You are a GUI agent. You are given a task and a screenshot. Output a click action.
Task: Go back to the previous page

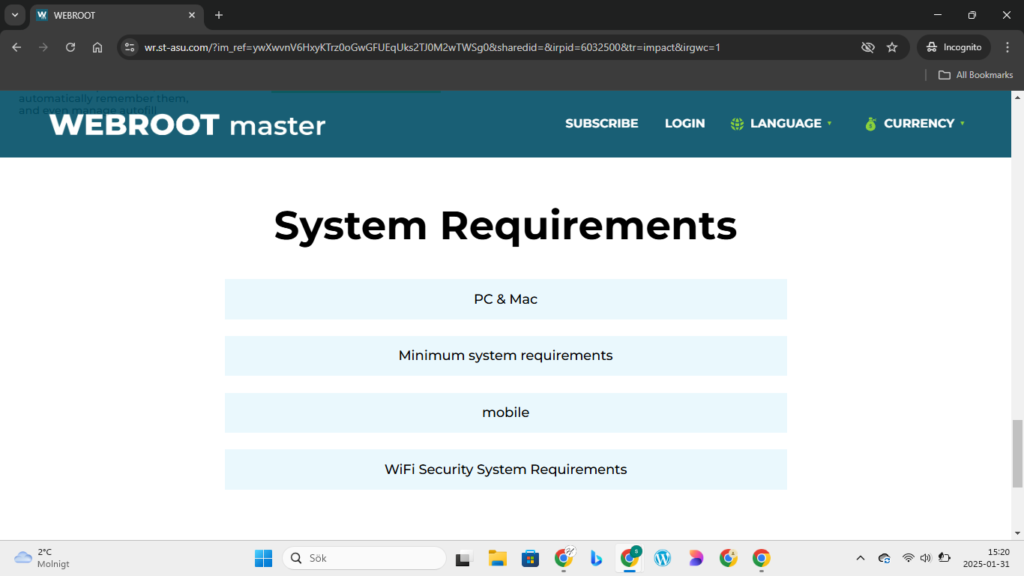tap(16, 47)
